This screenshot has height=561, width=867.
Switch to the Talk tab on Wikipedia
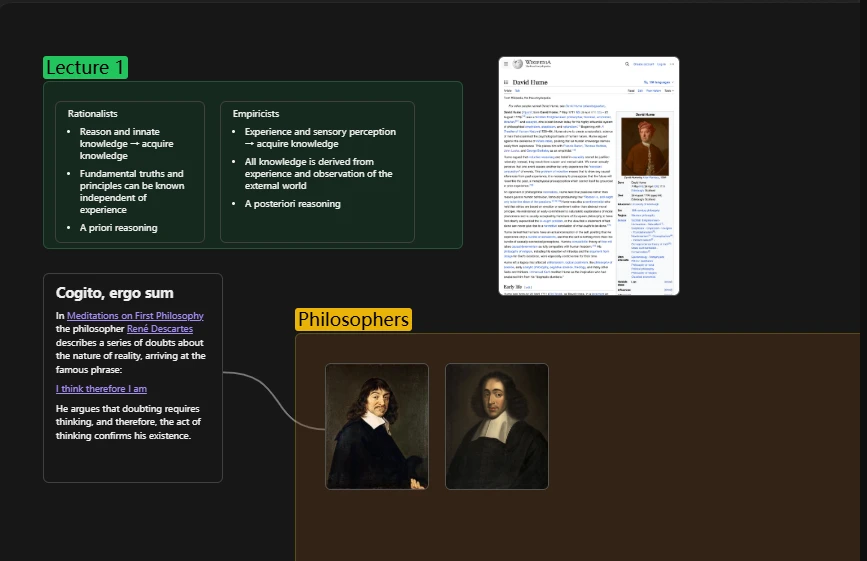[517, 90]
